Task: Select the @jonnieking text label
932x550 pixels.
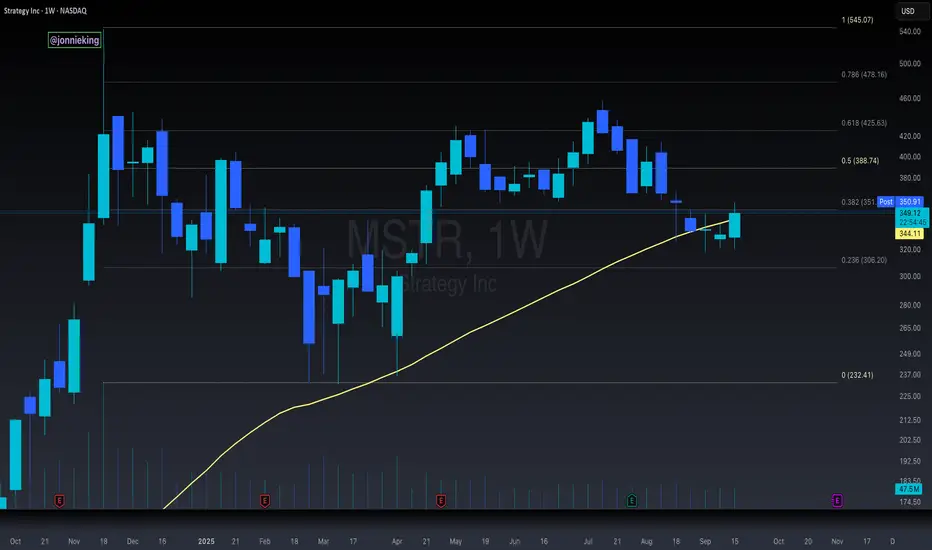Action: click(x=74, y=40)
